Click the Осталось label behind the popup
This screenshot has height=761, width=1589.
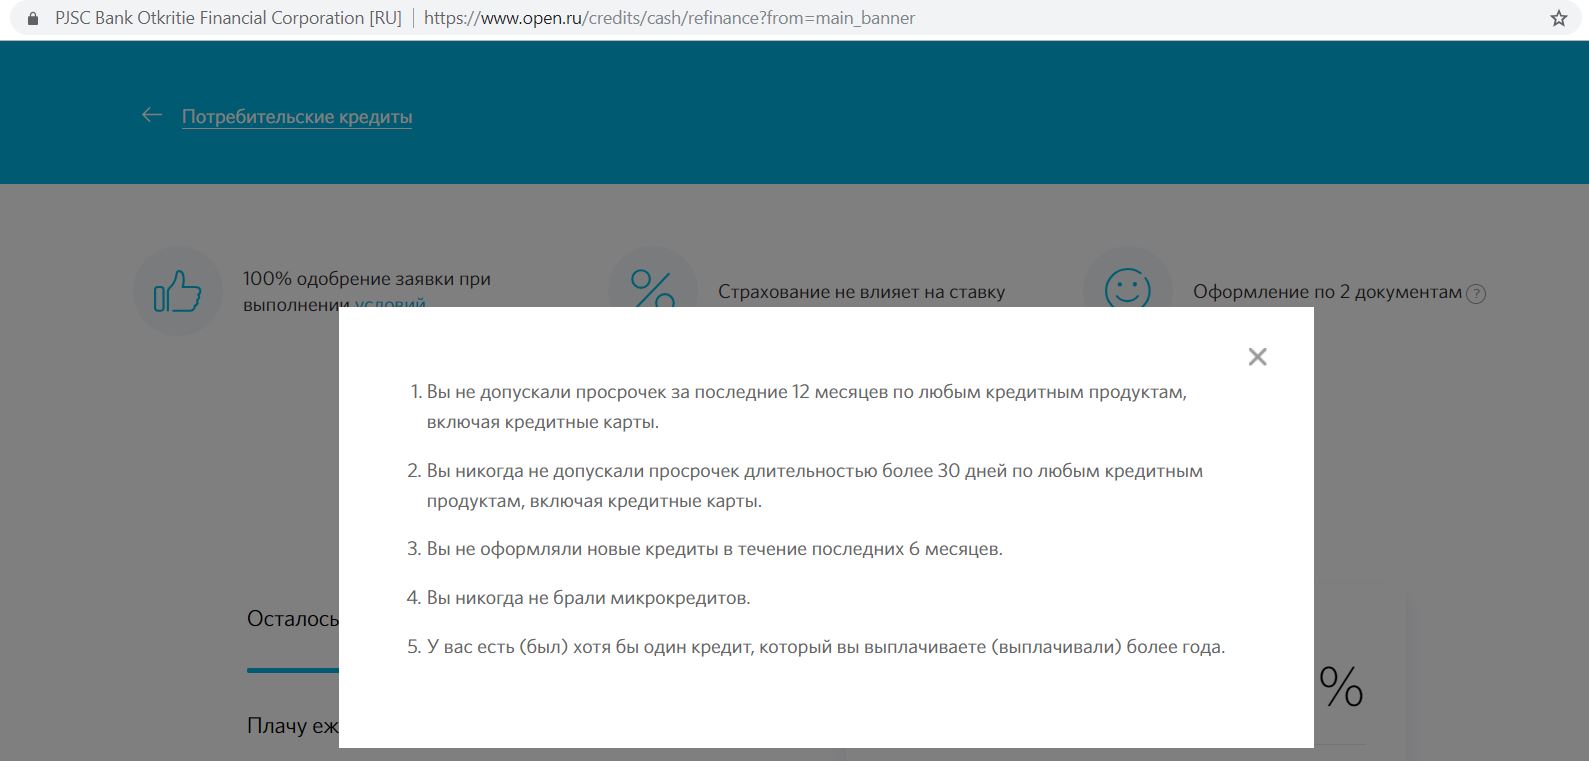click(x=293, y=619)
